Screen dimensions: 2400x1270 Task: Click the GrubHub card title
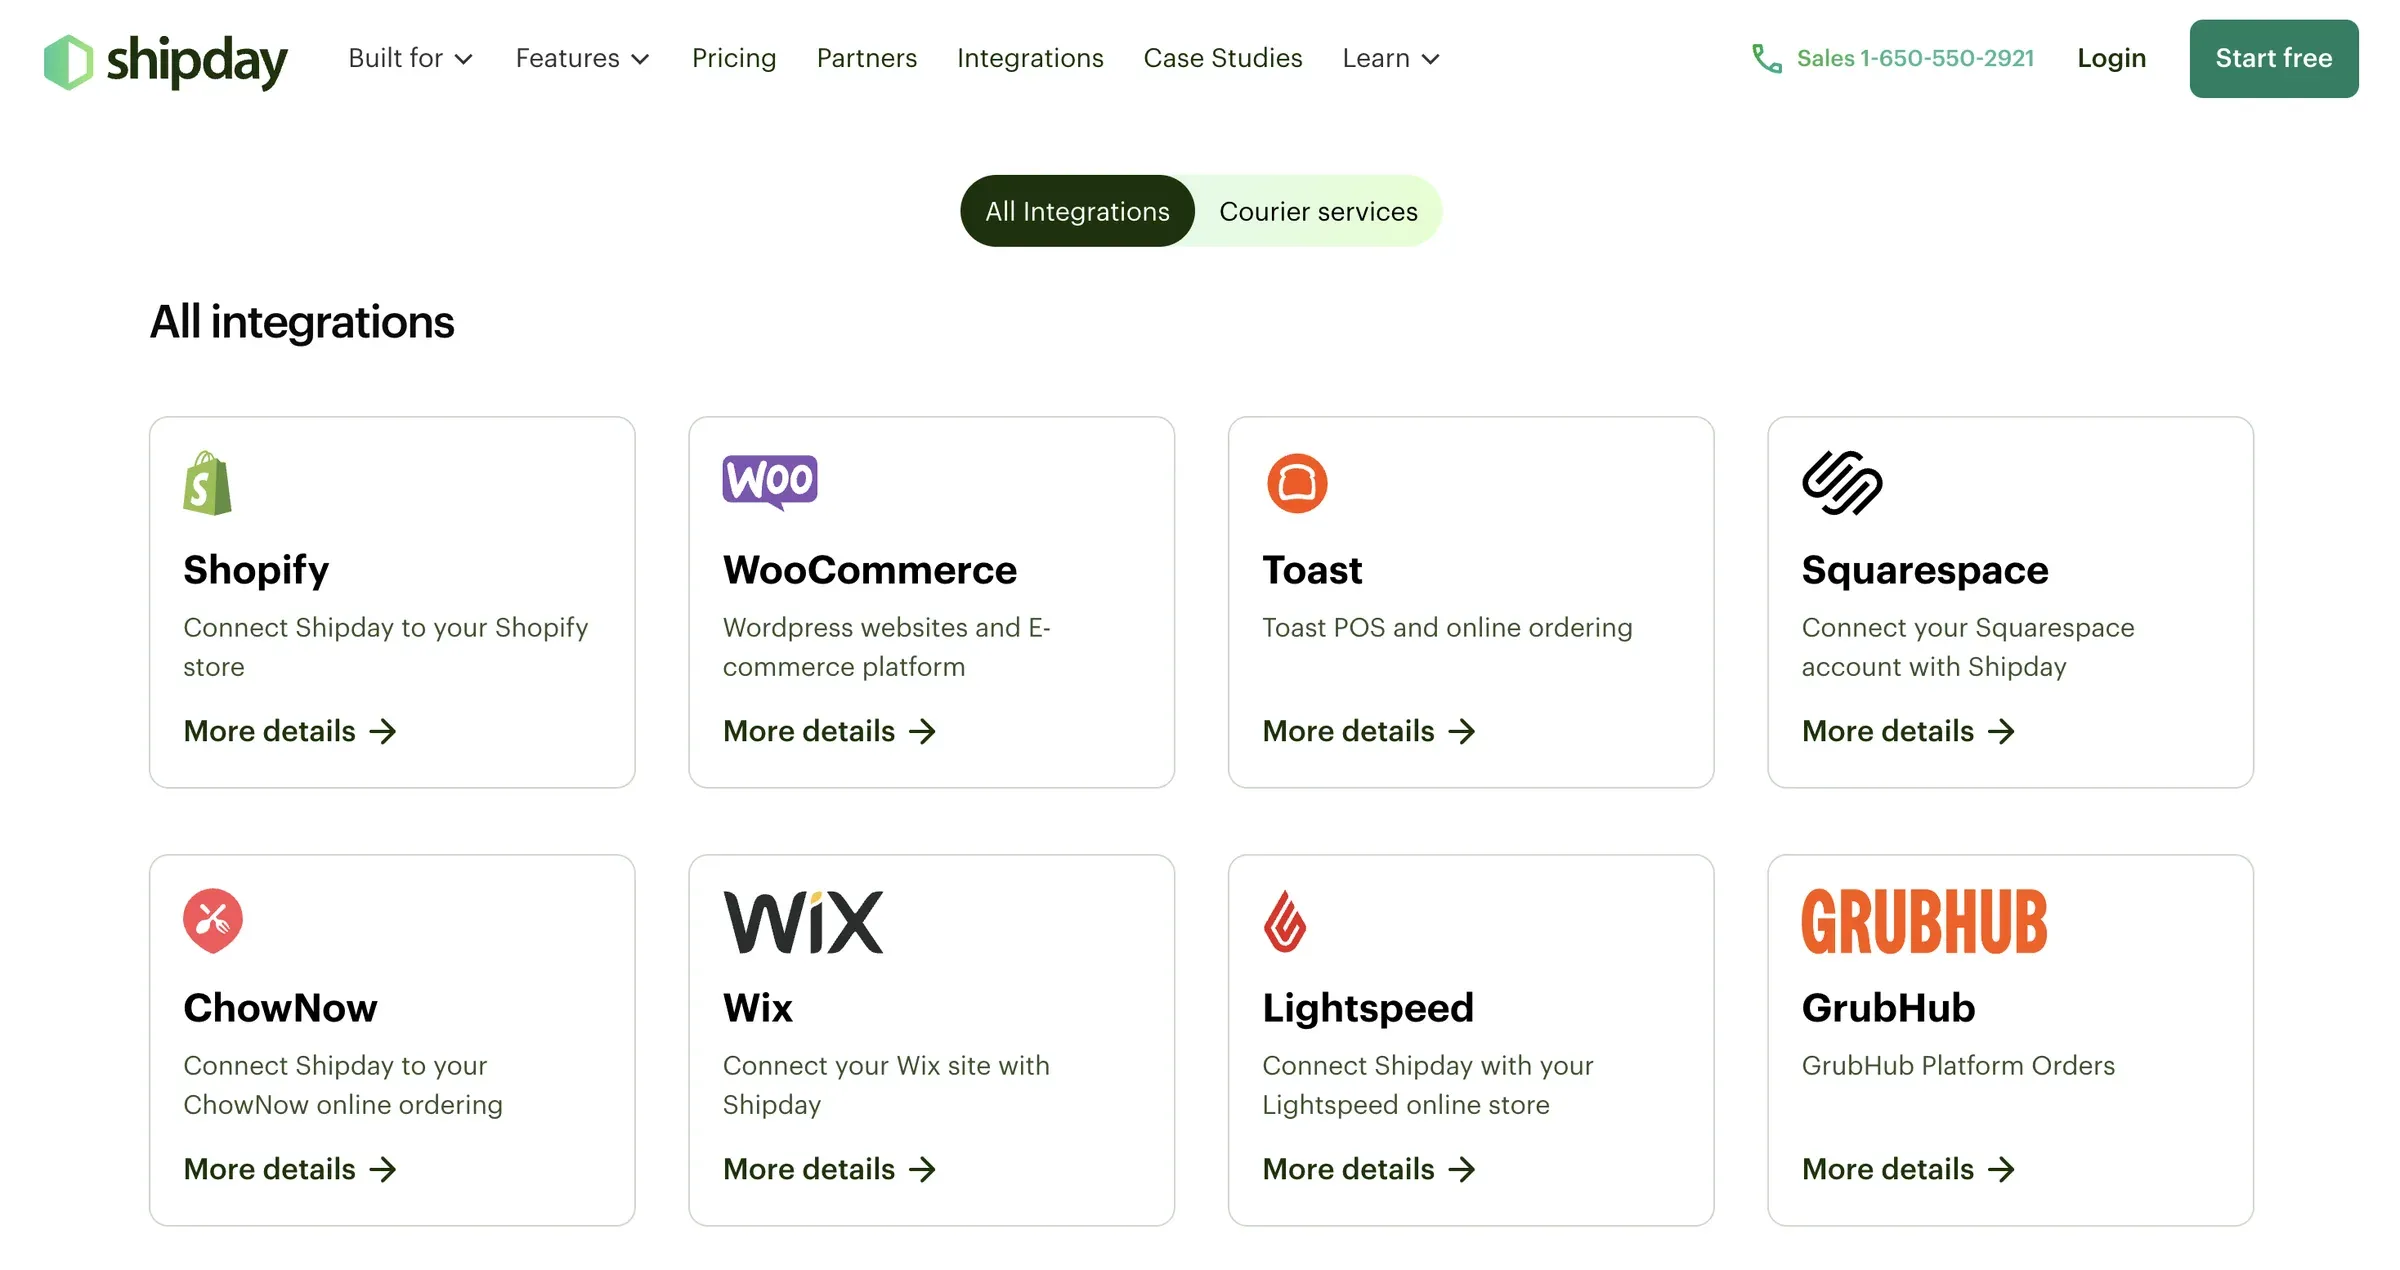pyautogui.click(x=1888, y=1008)
